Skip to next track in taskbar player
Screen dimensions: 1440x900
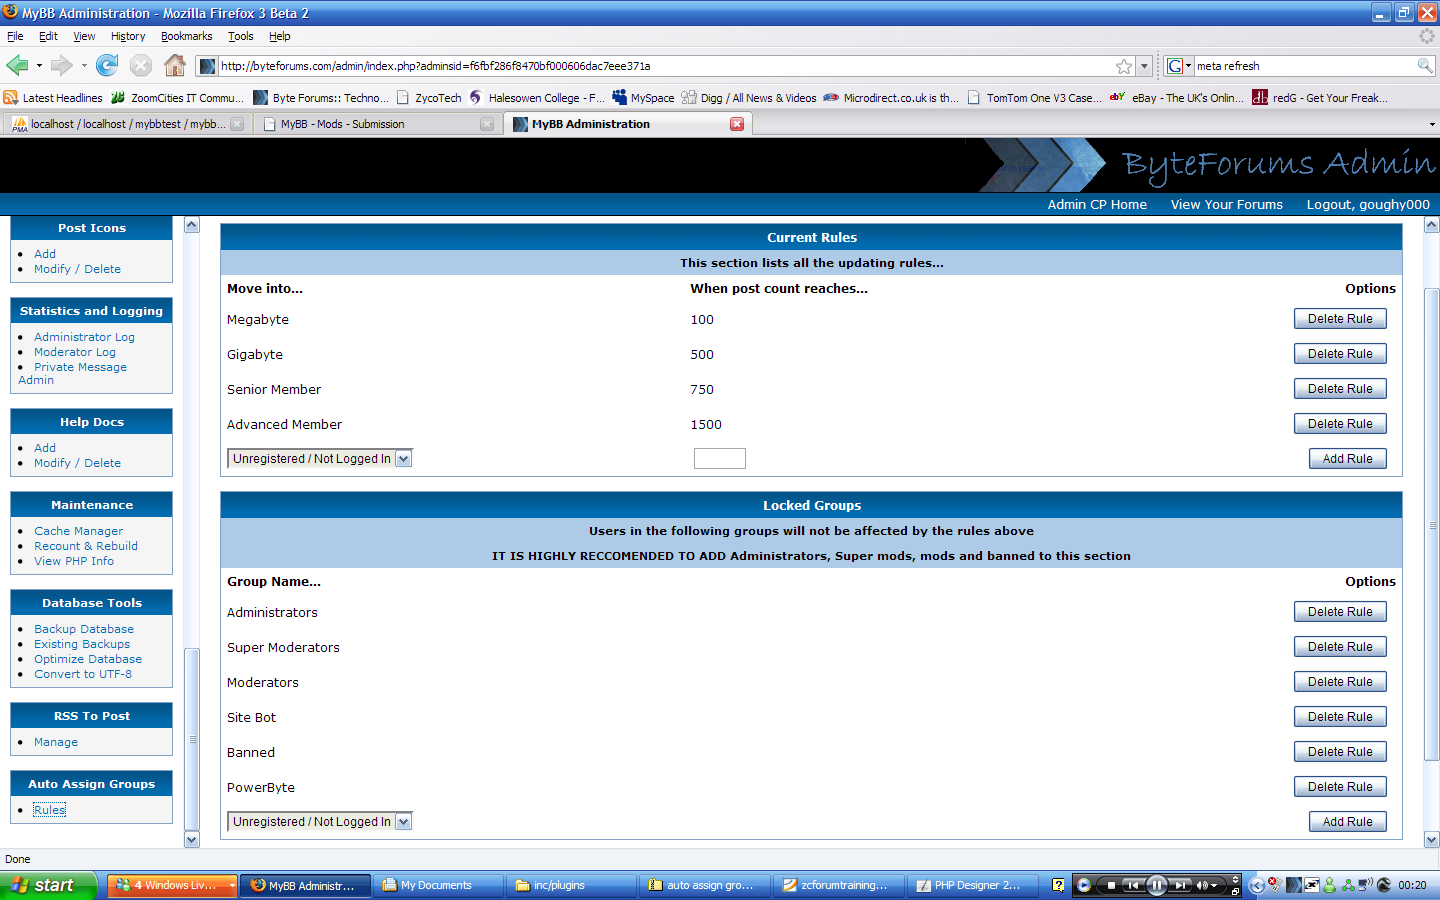[x=1181, y=885]
